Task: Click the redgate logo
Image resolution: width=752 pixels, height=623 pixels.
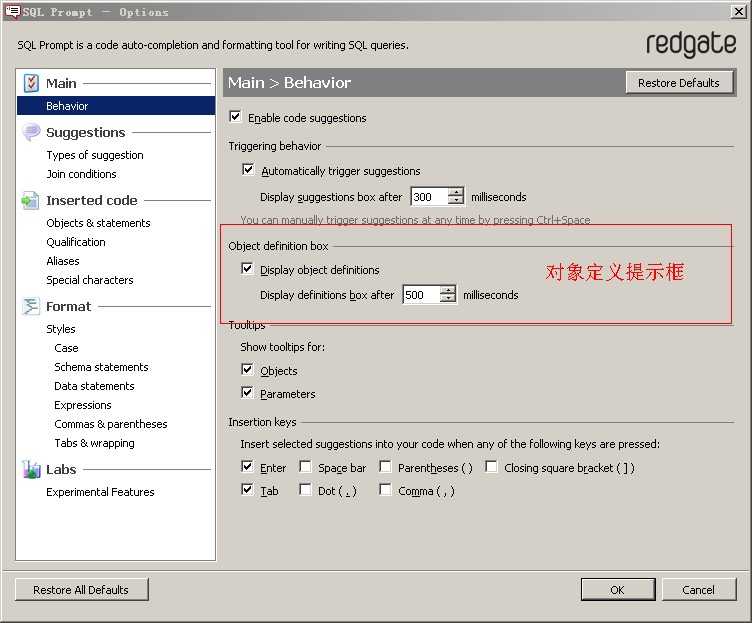Action: [691, 45]
